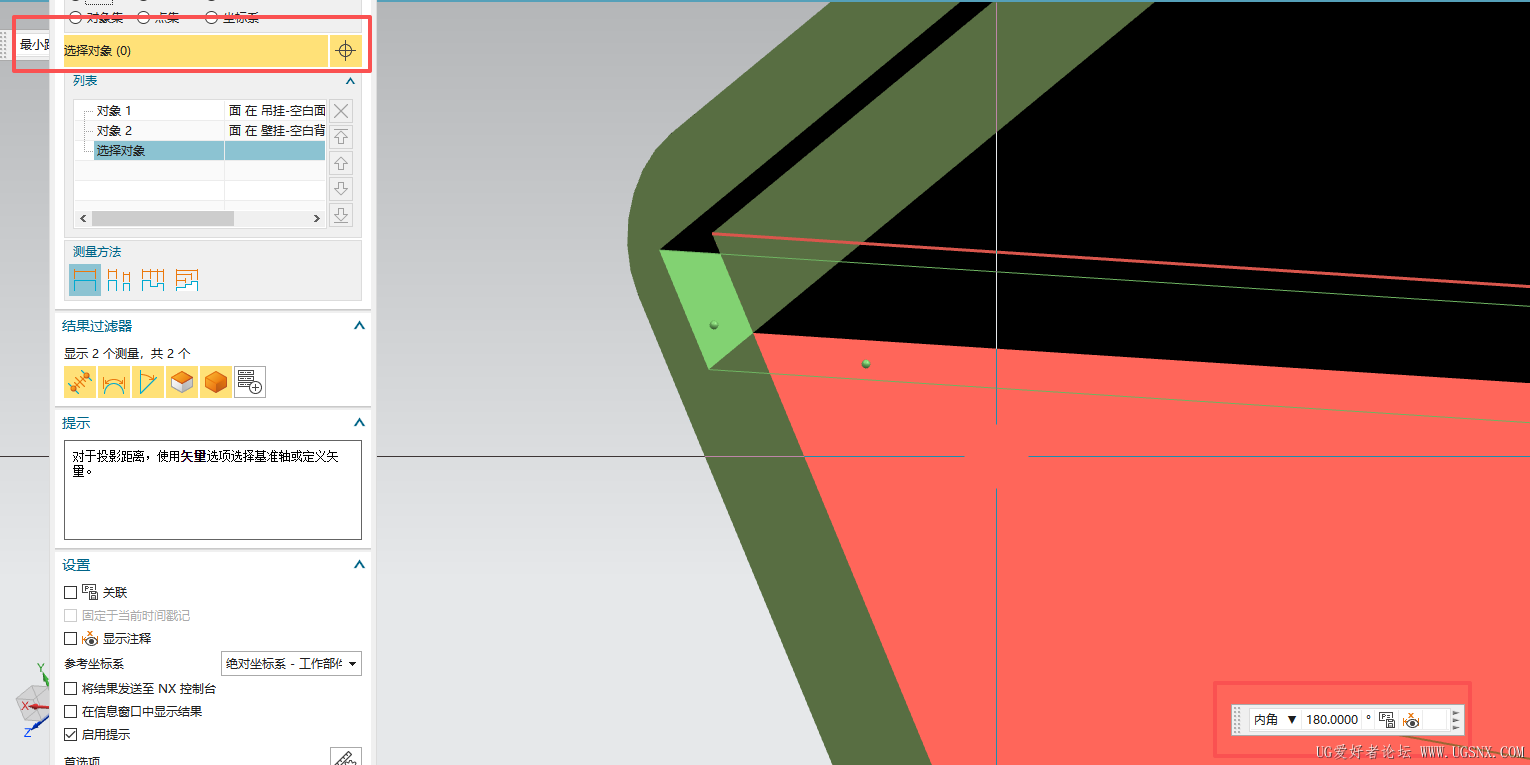This screenshot has width=1530, height=765.
Task: Expand the floating toolbar options arrows
Action: (x=1456, y=719)
